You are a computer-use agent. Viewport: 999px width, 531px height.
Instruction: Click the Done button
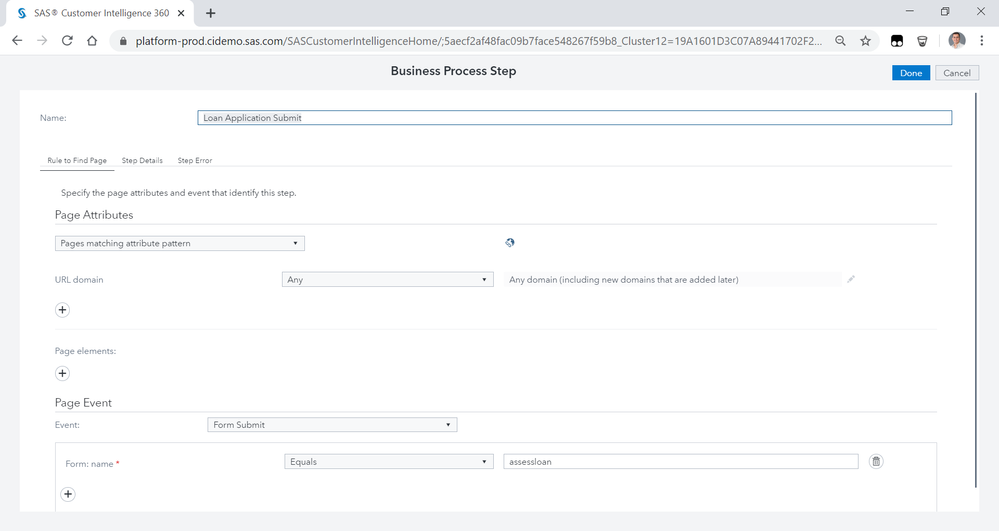[x=910, y=73]
